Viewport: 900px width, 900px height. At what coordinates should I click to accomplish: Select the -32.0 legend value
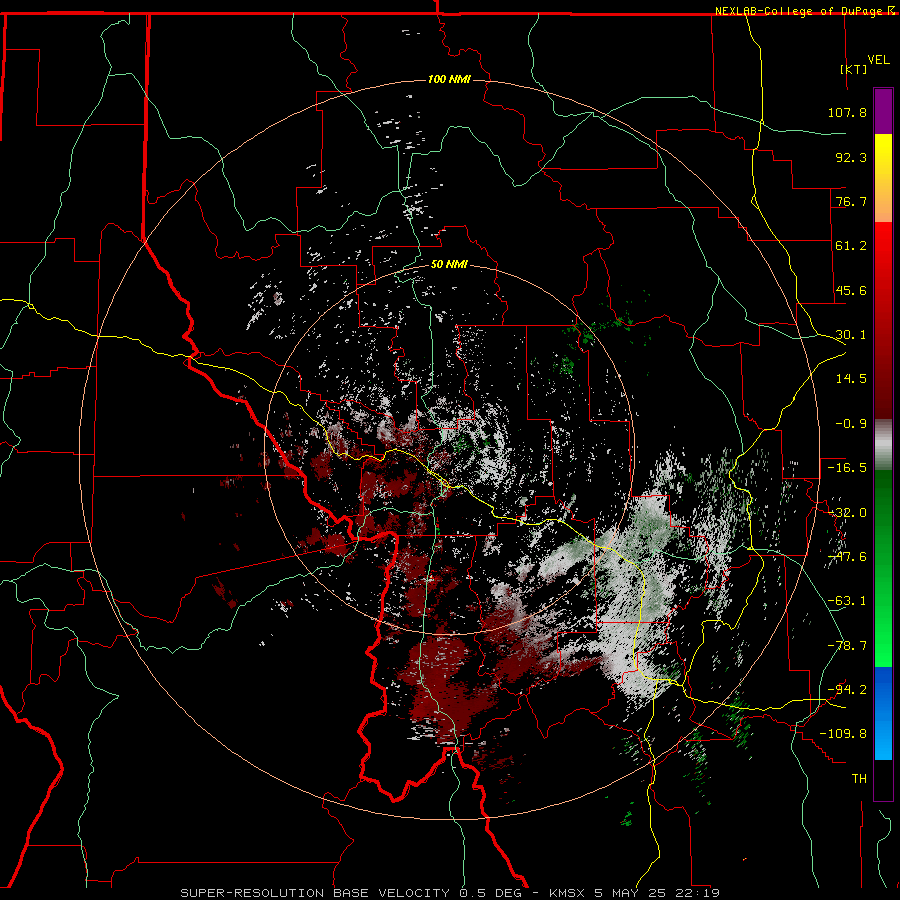pos(847,513)
